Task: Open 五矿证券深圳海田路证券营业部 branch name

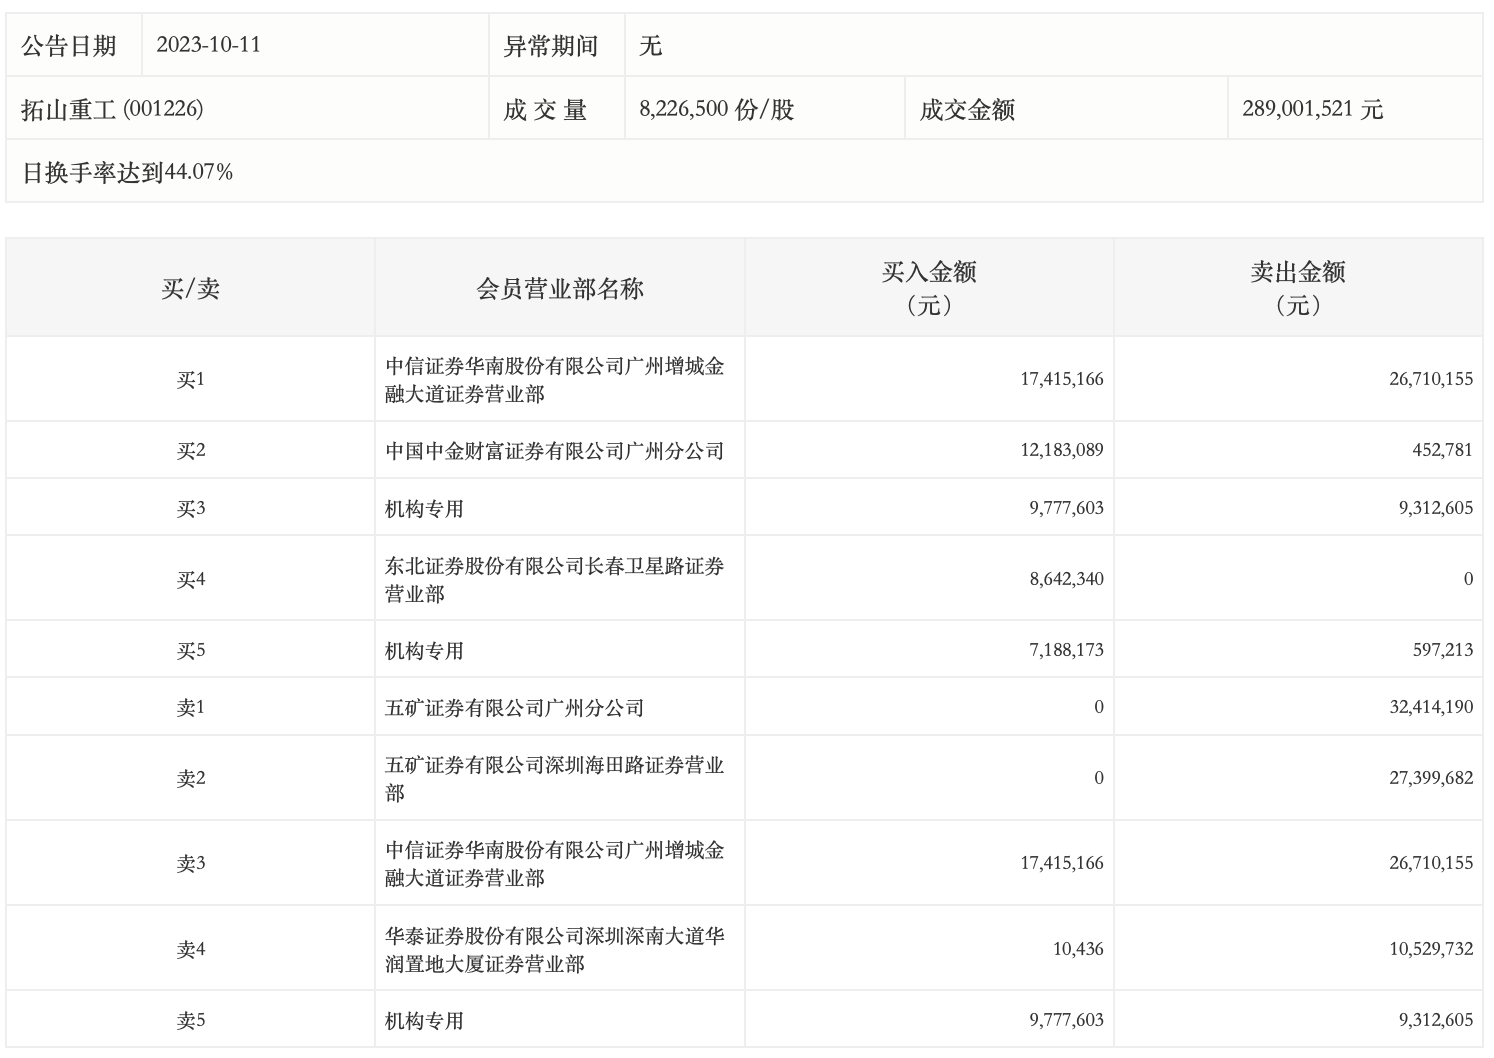Action: 554,779
